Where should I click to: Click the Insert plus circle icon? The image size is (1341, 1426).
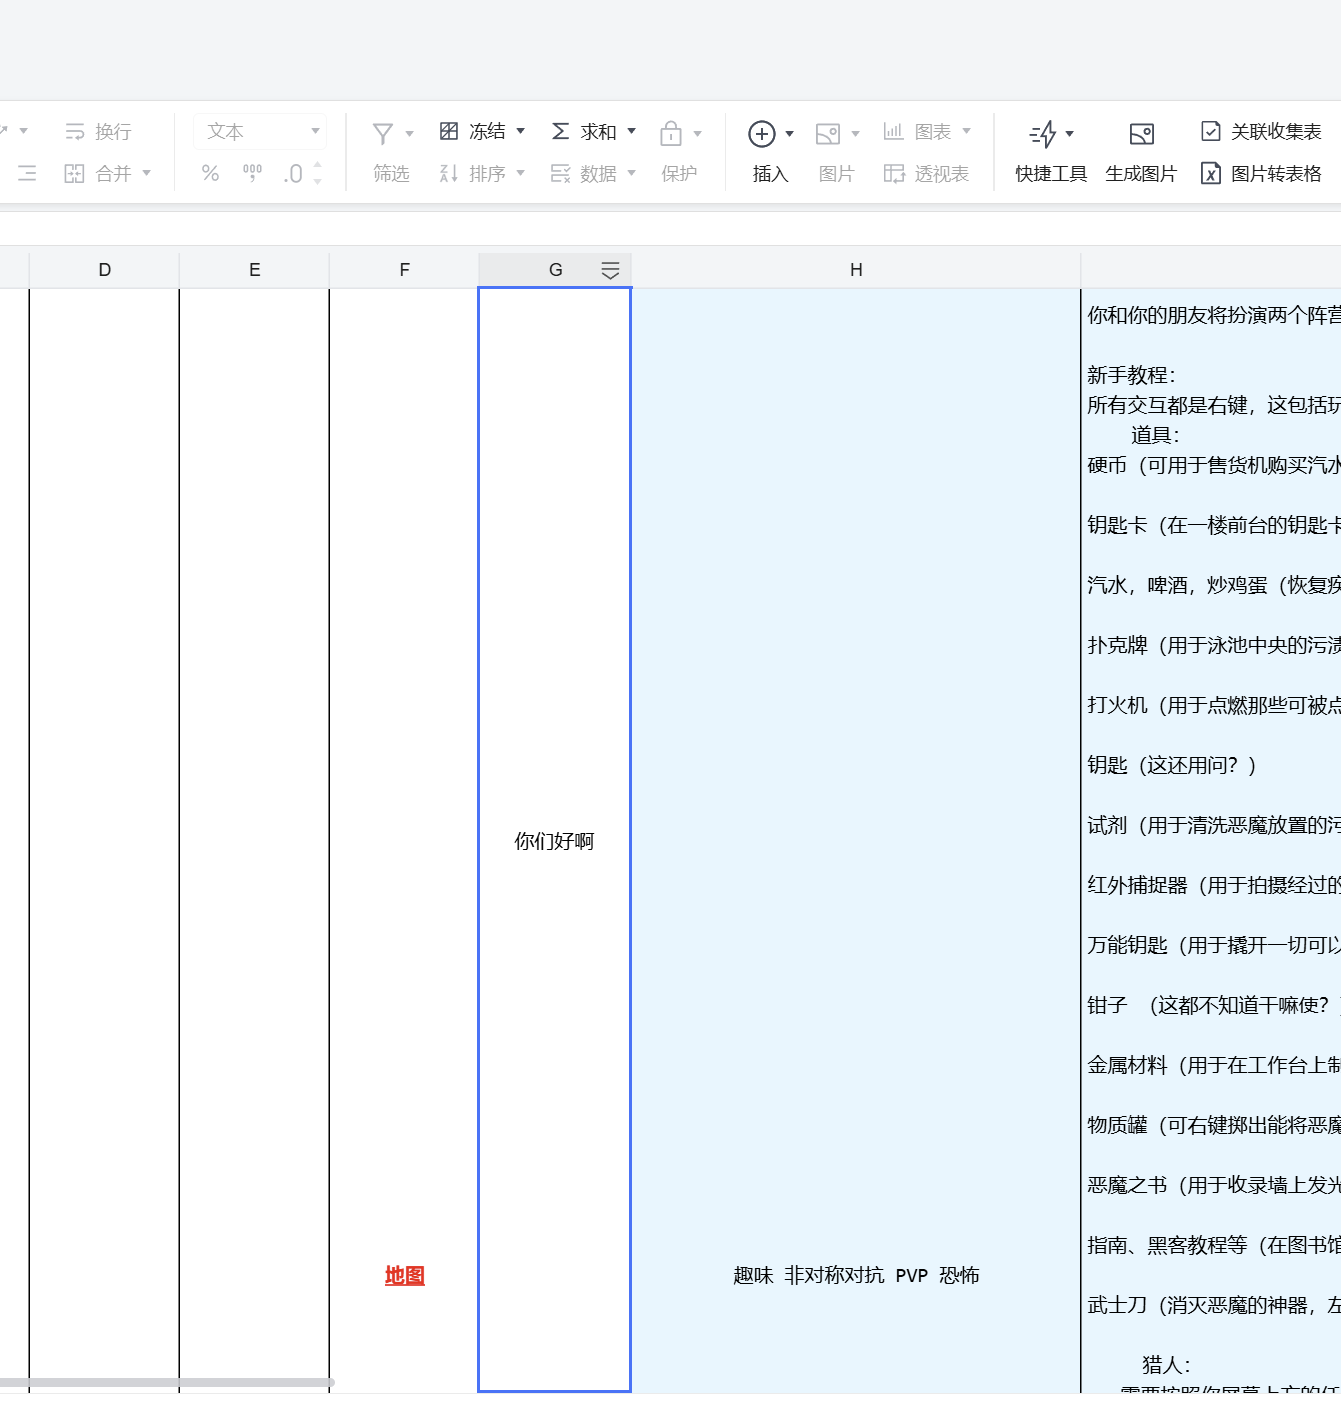[x=761, y=134]
